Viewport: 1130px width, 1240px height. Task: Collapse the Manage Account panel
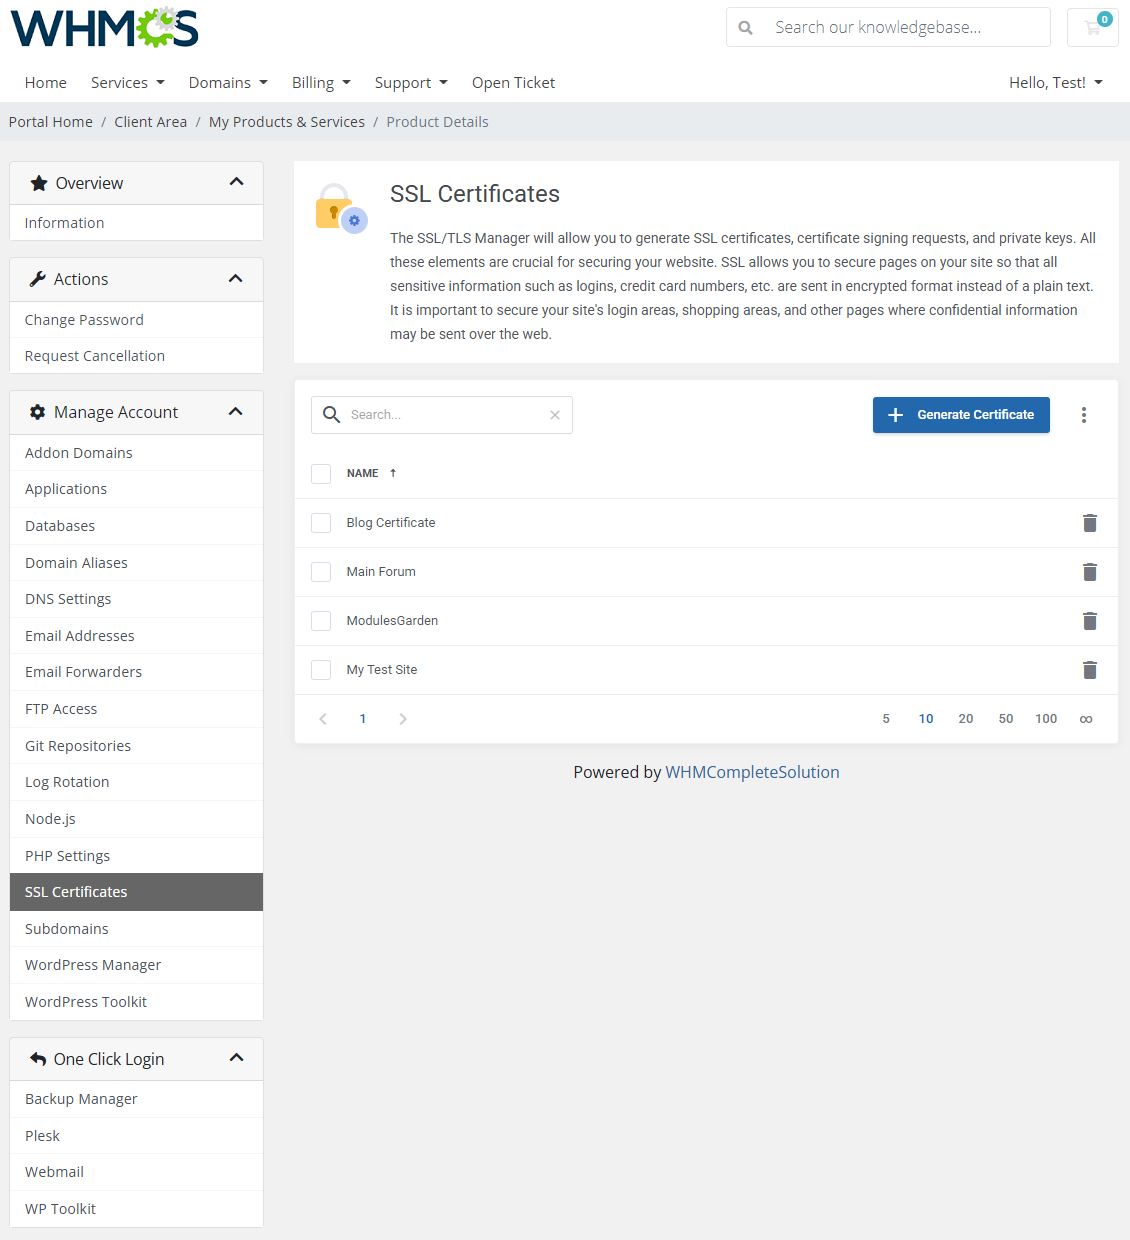[236, 411]
